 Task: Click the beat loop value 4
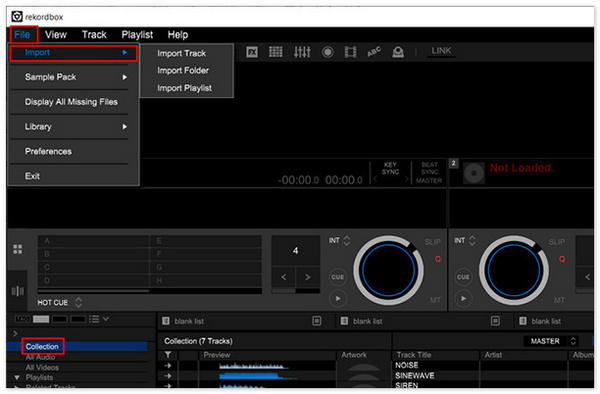(x=295, y=251)
